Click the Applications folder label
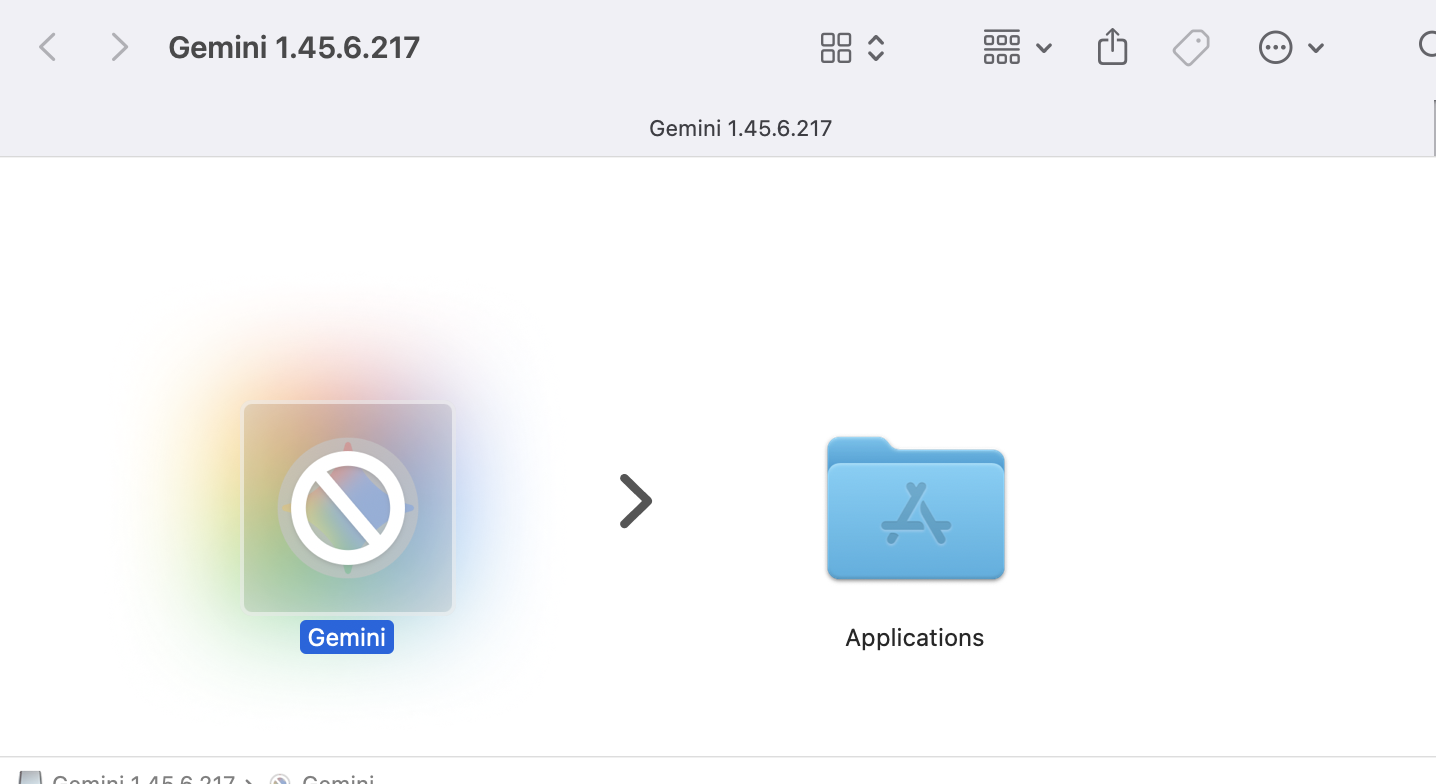This screenshot has width=1436, height=784. (915, 638)
